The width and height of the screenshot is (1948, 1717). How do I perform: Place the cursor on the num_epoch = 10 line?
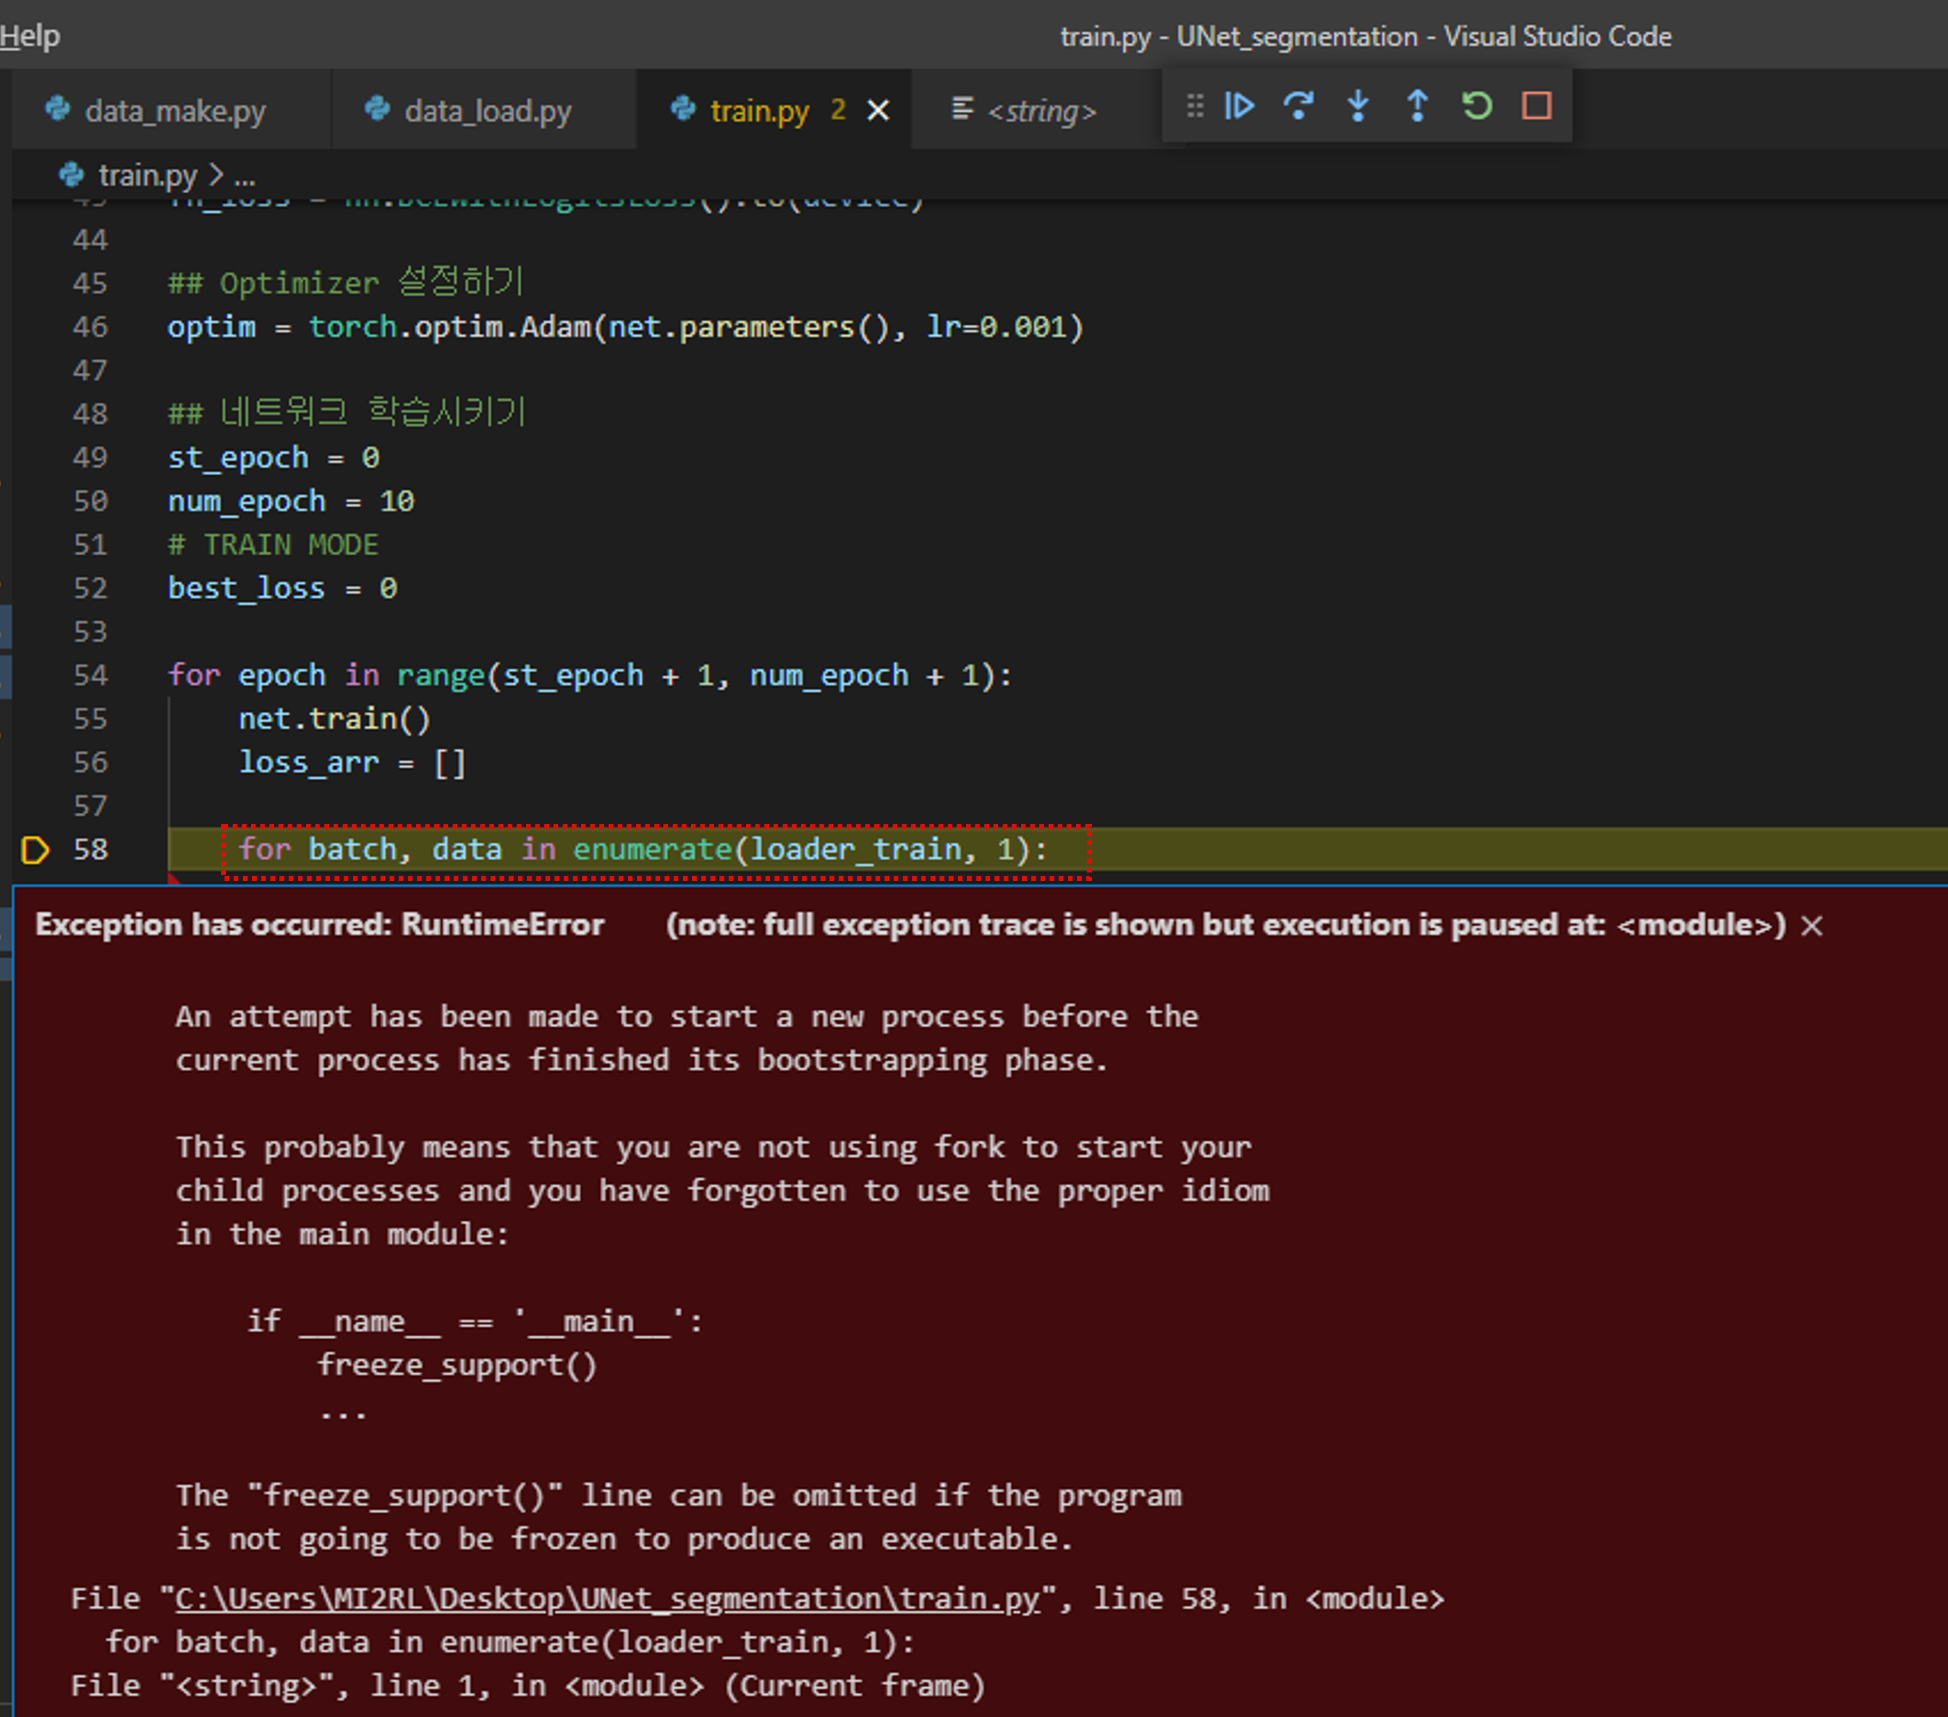290,502
